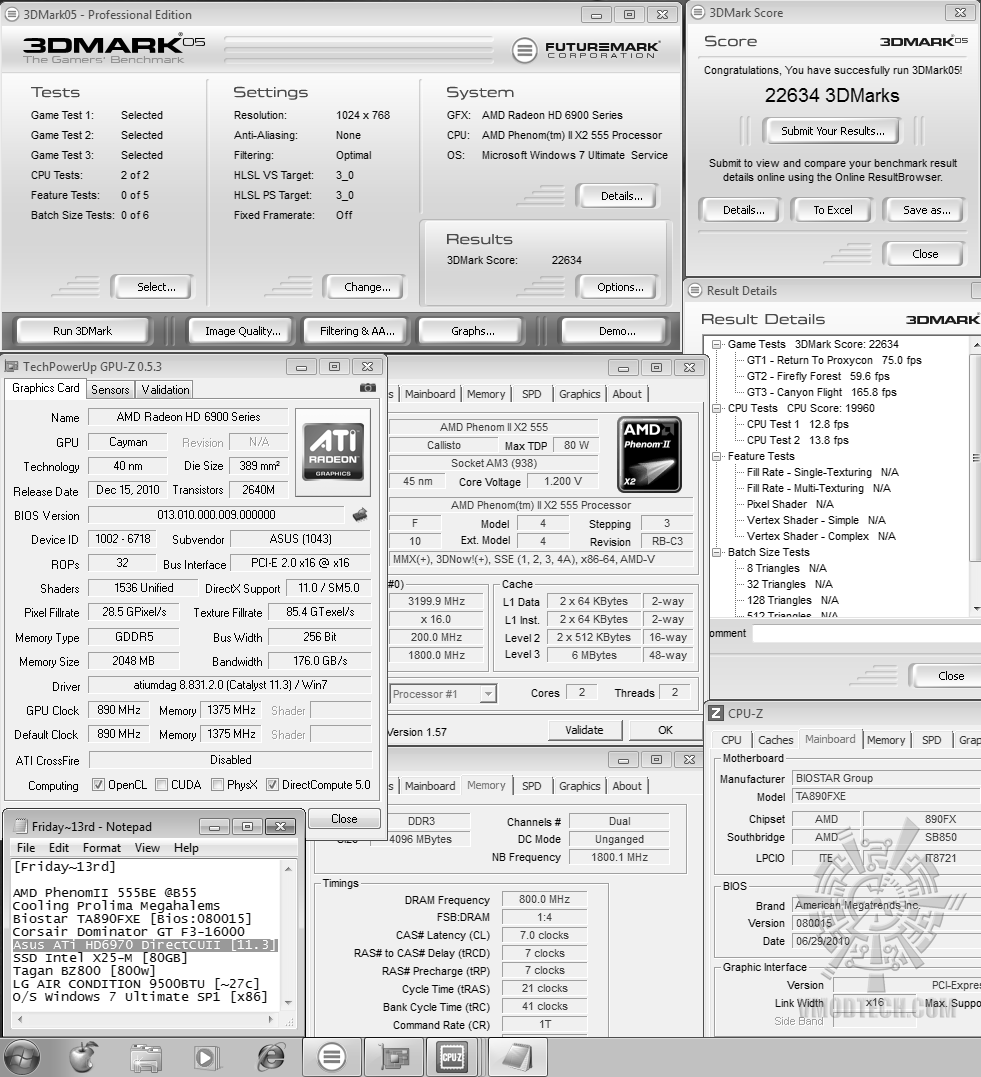Click the Save as button in Score window
The image size is (981, 1077).
(927, 210)
